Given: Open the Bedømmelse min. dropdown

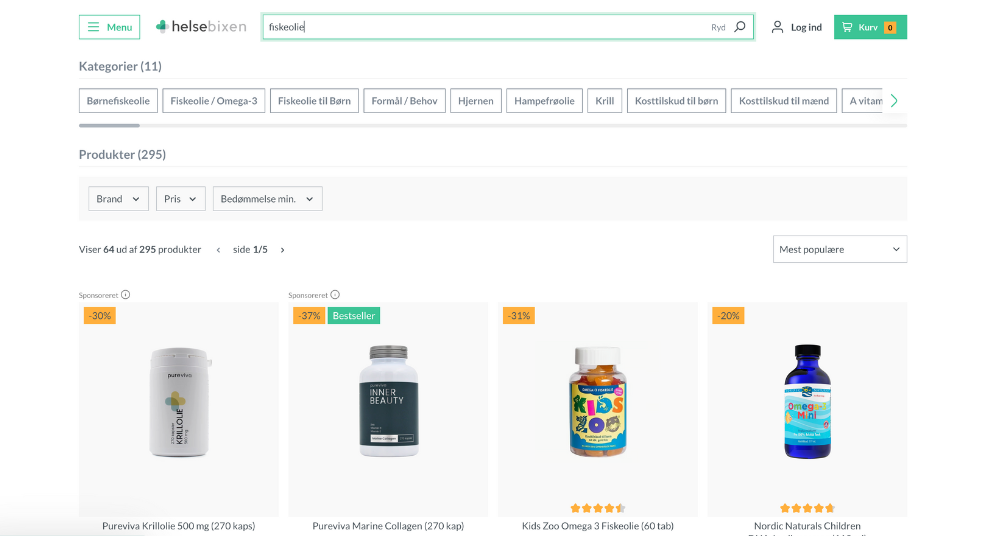Looking at the screenshot, I should [x=267, y=199].
